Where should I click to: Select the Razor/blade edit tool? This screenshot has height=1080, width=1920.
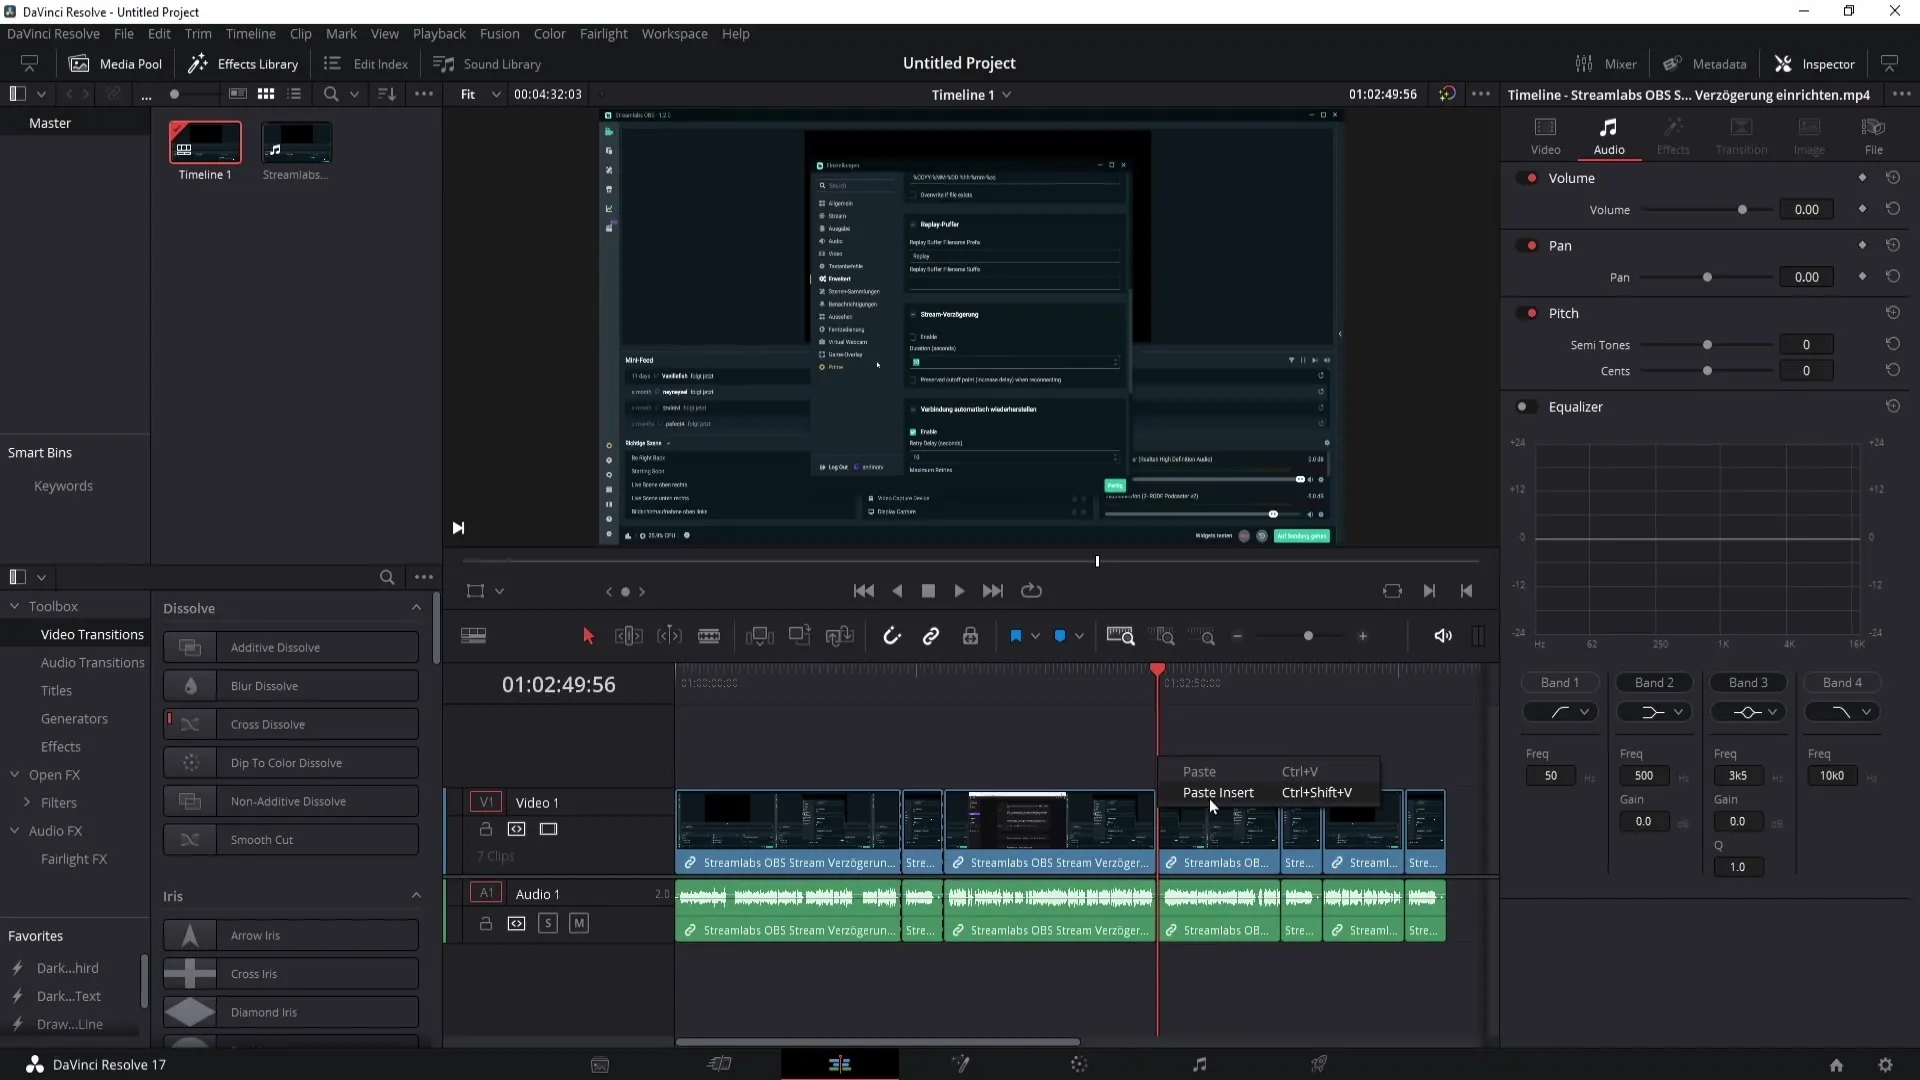pos(708,637)
